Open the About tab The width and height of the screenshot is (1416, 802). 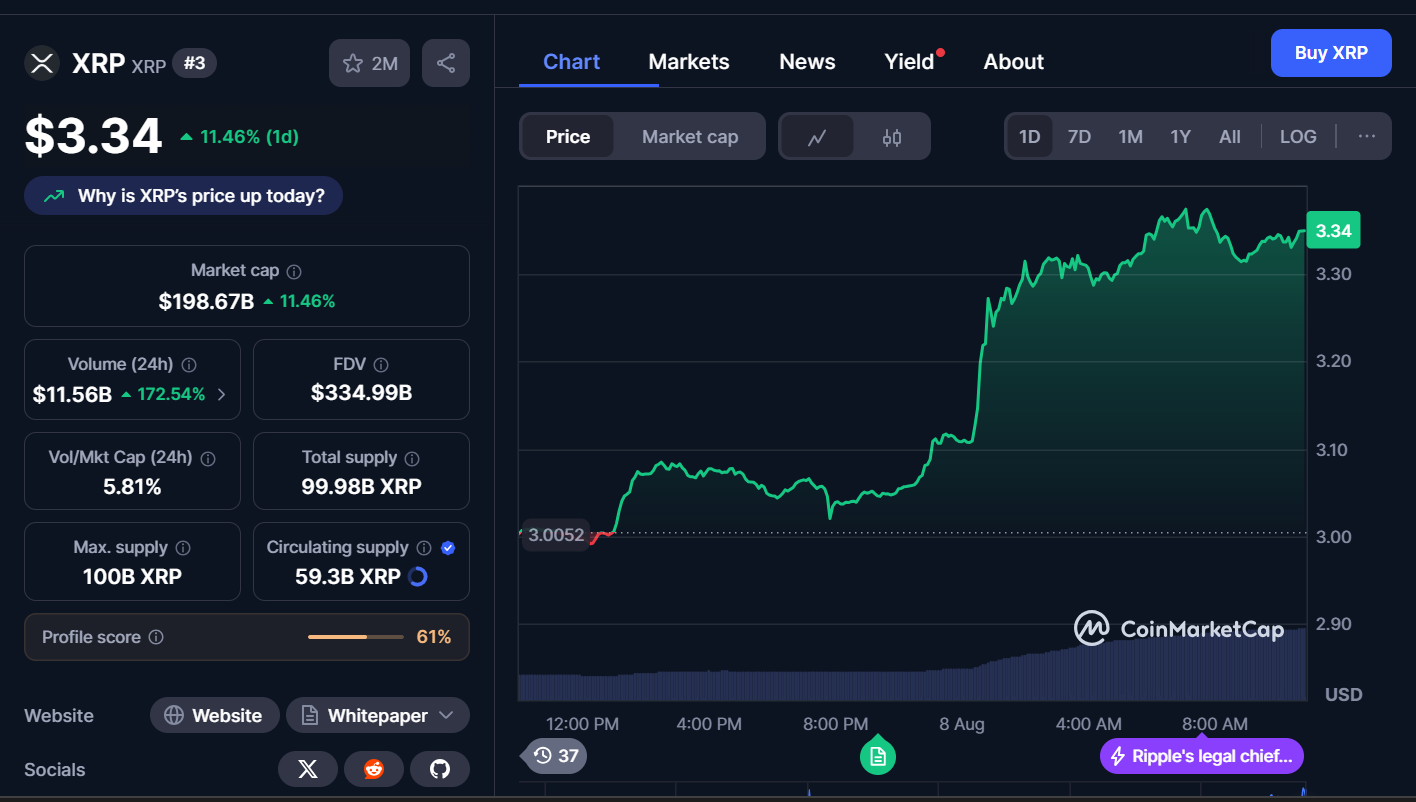click(1014, 62)
